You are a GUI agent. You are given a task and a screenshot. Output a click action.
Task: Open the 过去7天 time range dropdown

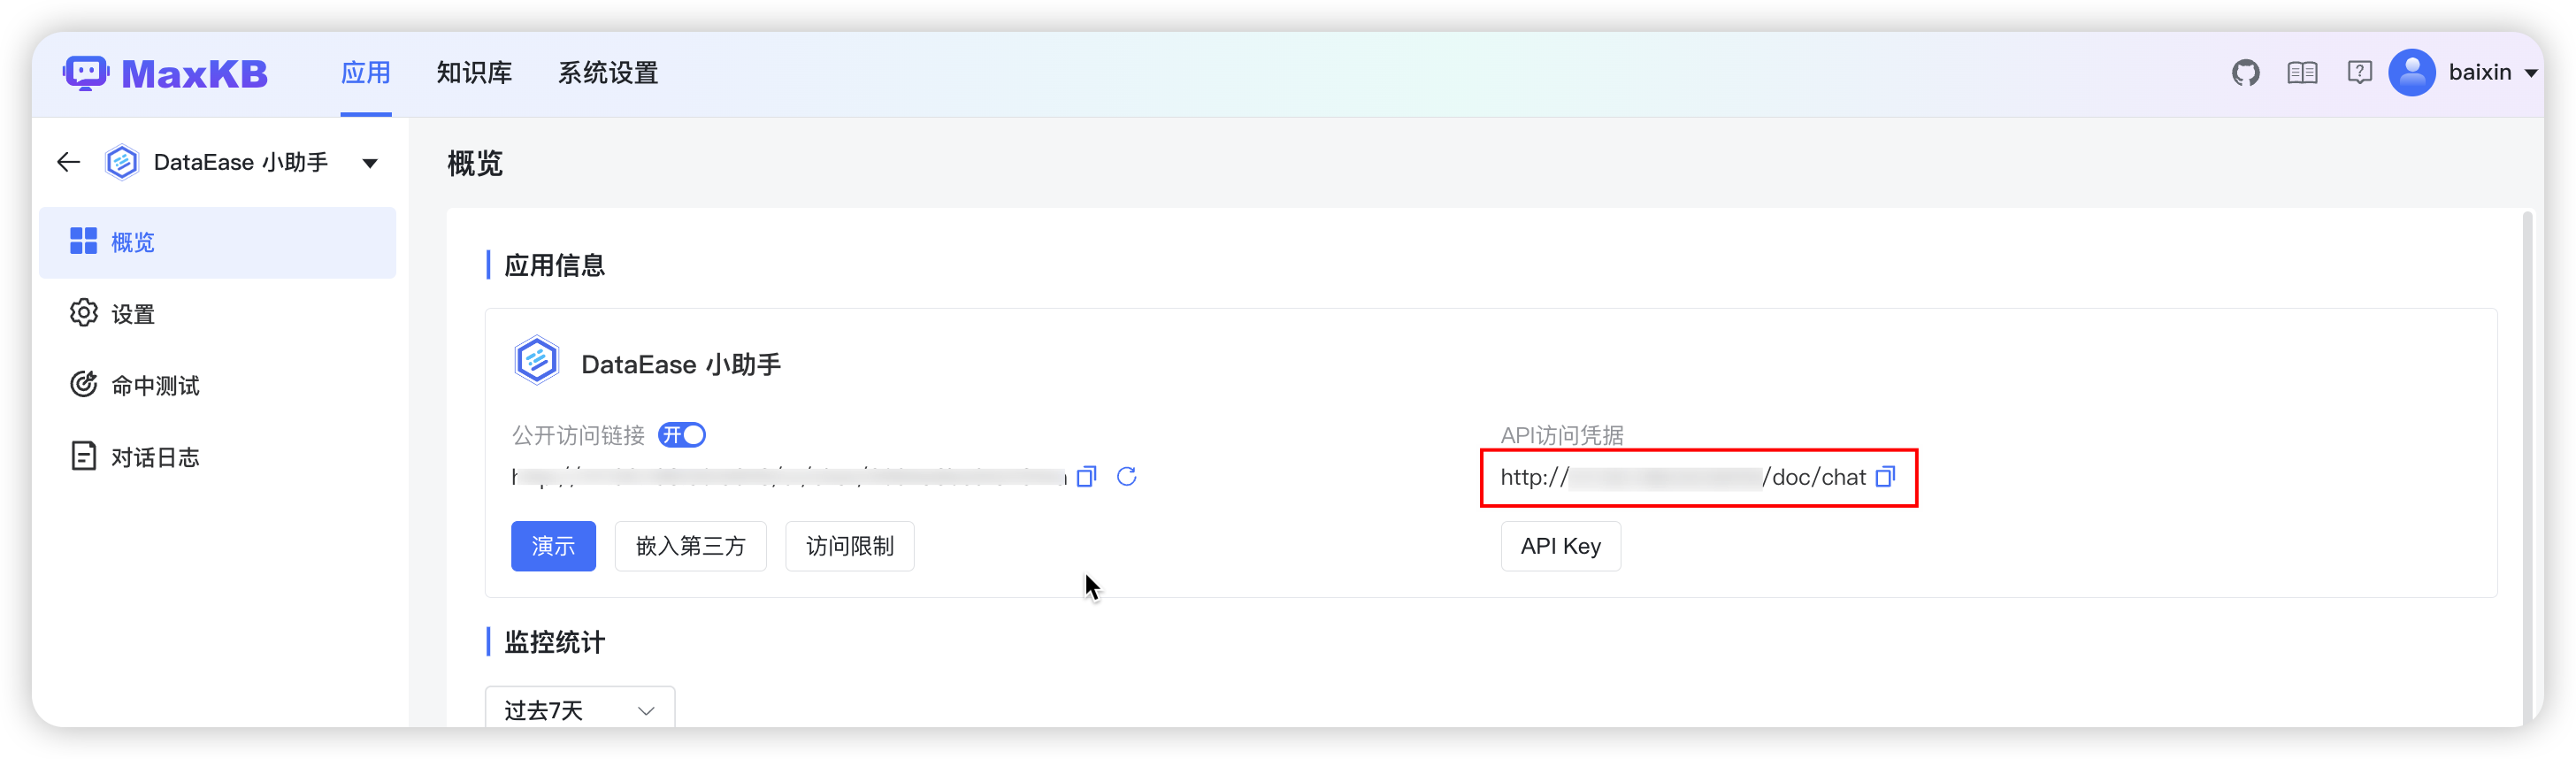[x=579, y=710]
